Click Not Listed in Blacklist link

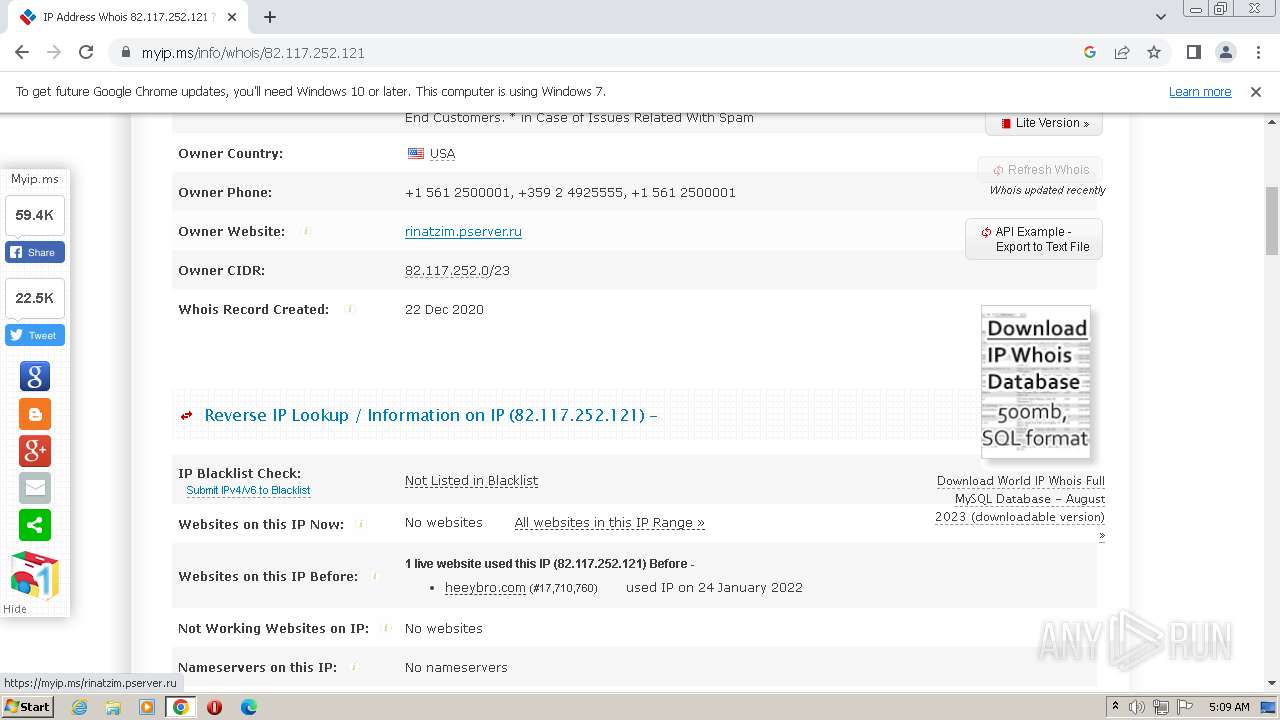[471, 480]
